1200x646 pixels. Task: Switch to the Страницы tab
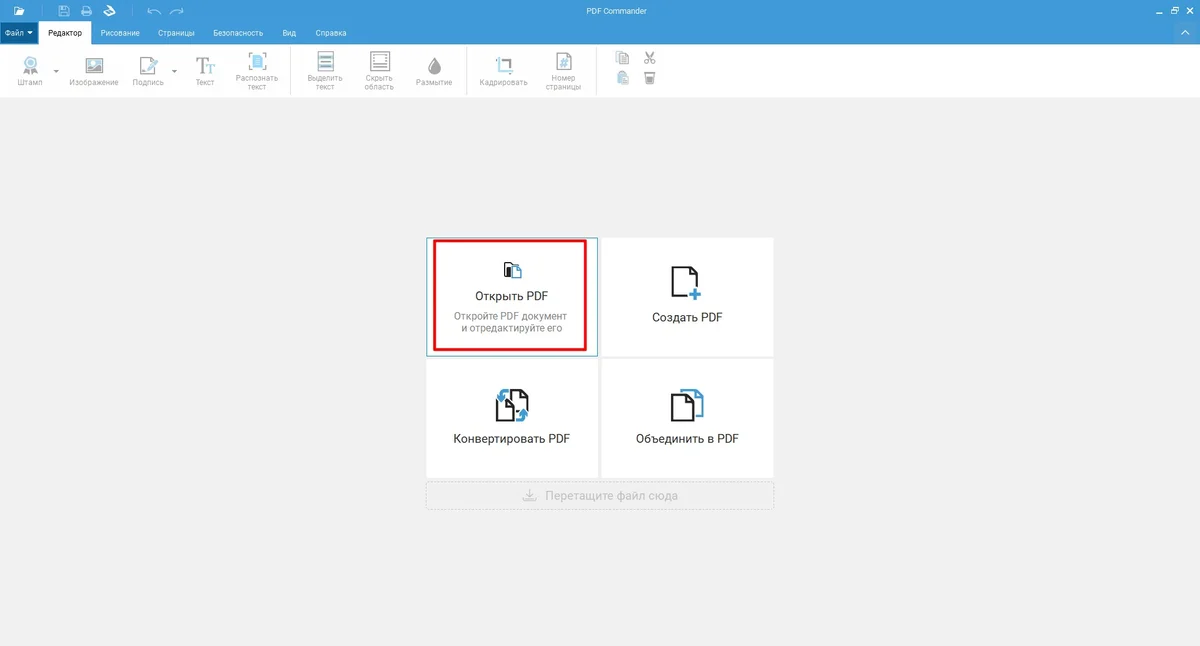[176, 33]
